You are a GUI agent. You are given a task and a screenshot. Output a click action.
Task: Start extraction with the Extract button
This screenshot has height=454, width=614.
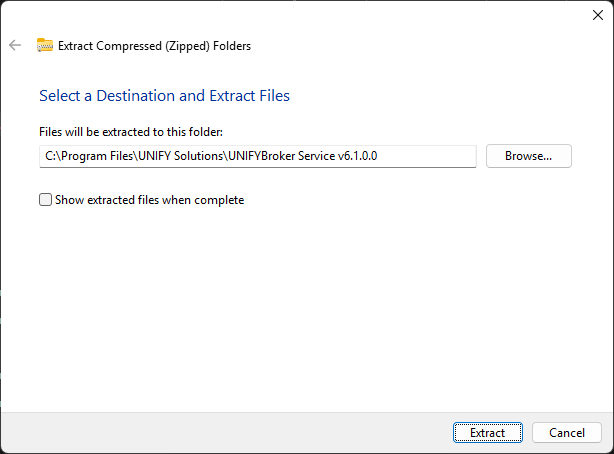point(488,432)
